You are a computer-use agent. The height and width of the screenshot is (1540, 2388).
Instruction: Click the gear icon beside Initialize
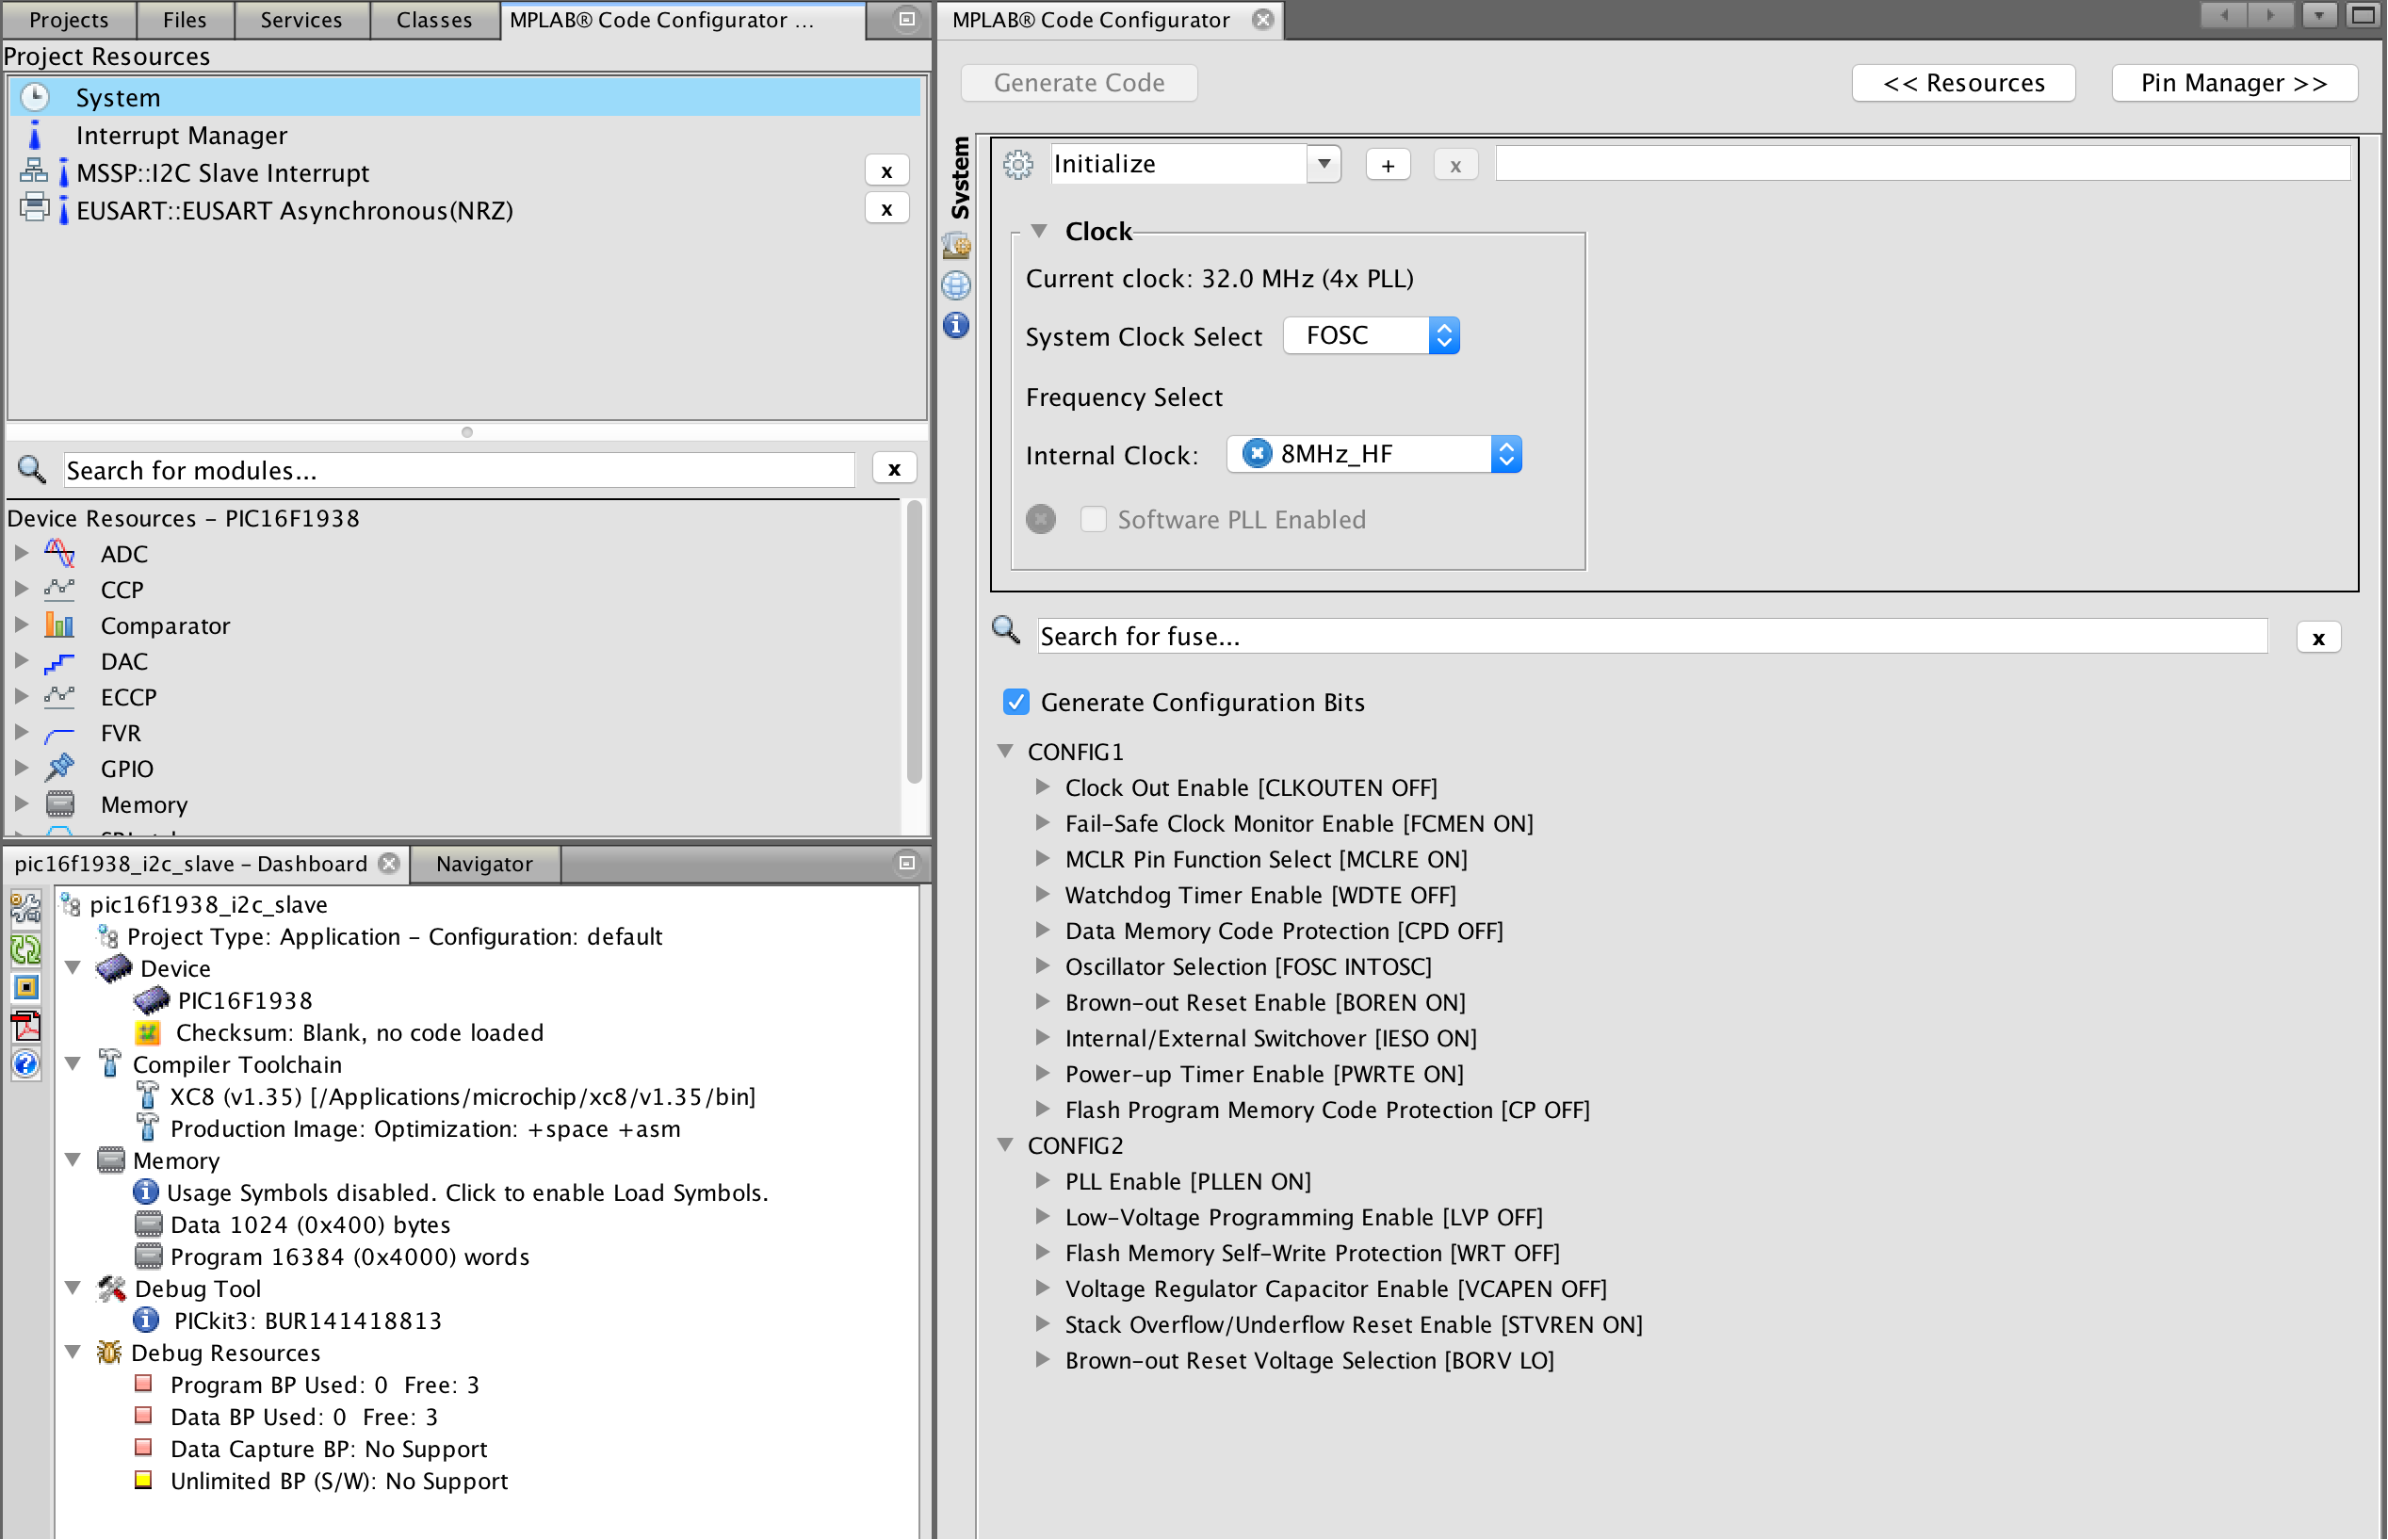point(1018,164)
